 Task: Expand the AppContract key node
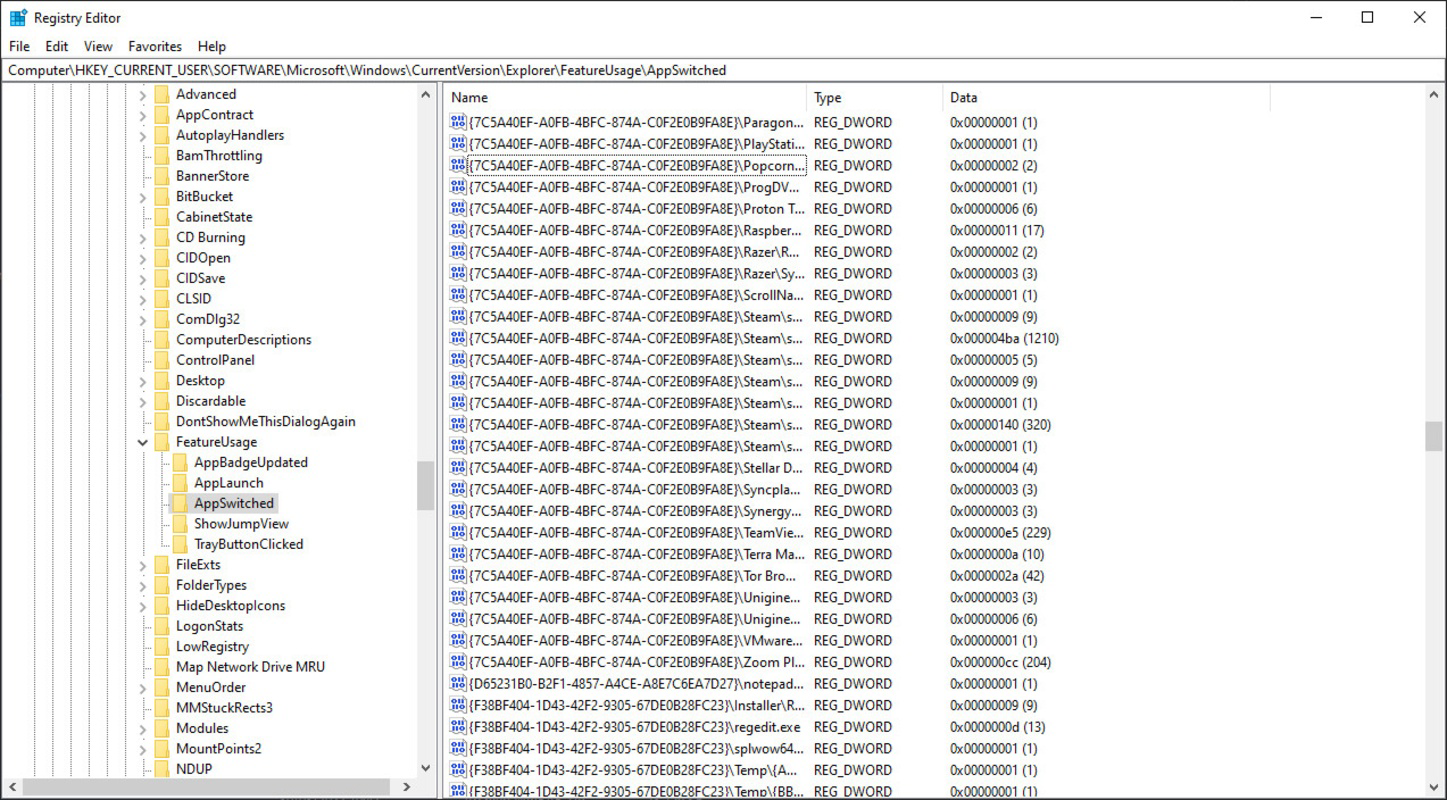tap(142, 115)
